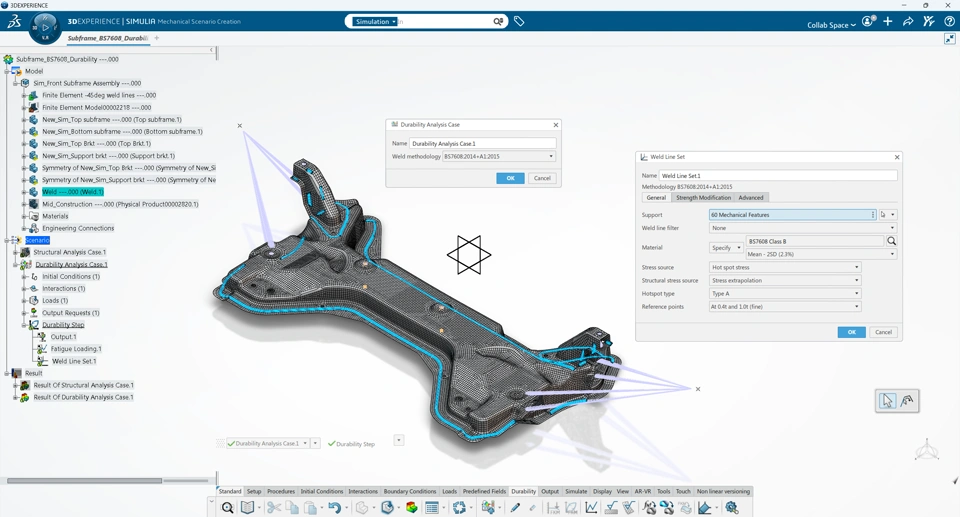
Task: Switch to Advanced tab in Weld Line Set
Action: click(x=751, y=197)
